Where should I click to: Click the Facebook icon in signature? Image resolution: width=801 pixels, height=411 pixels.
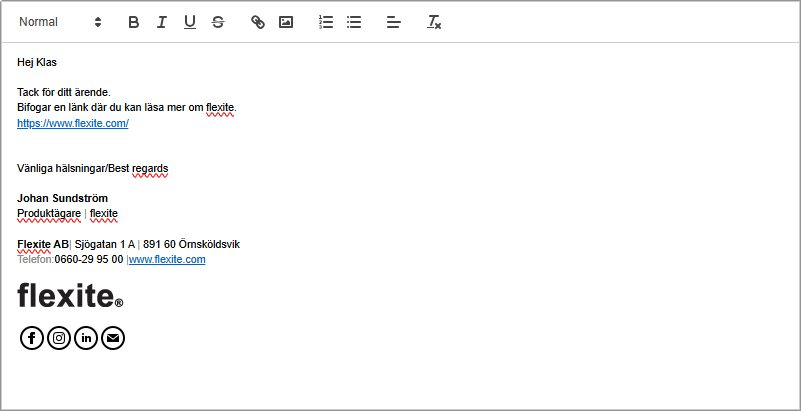point(32,338)
